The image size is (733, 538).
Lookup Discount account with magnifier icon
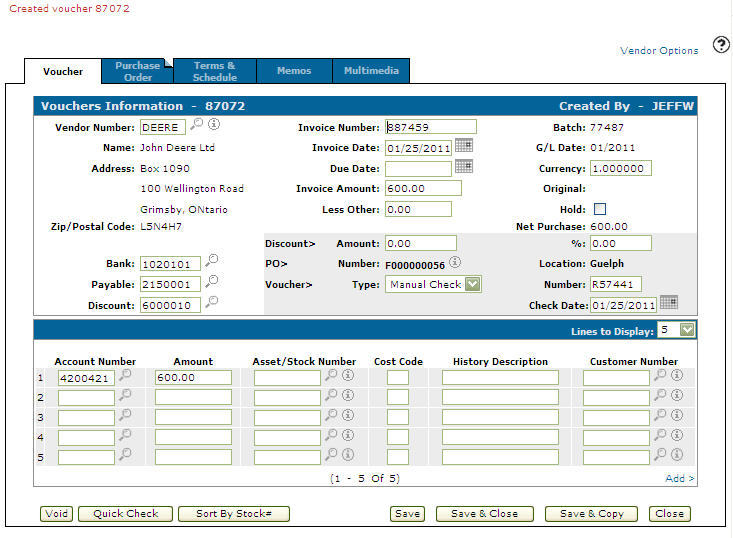(212, 301)
